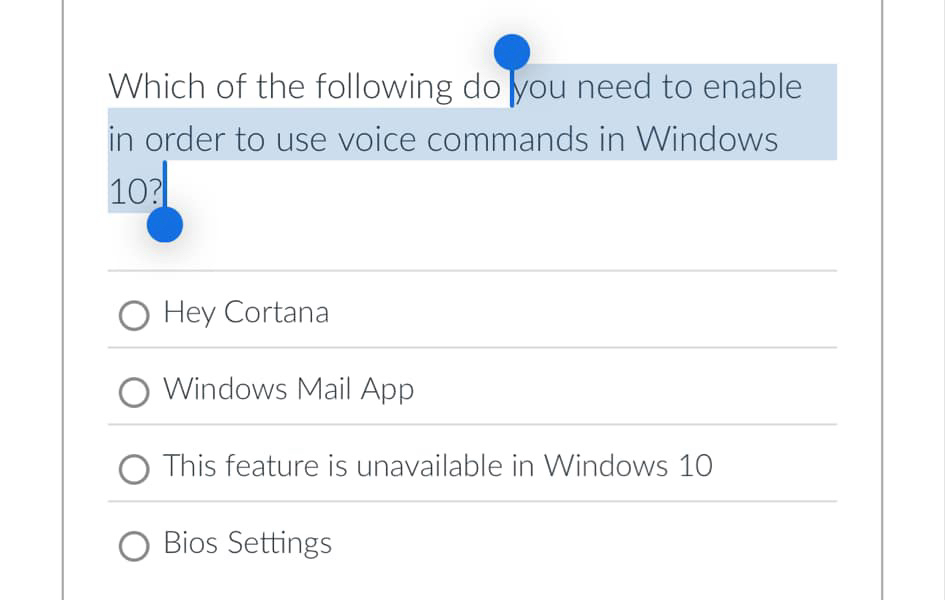This screenshot has height=600, width=945.
Task: Select the Windows Mail App radio button
Action: pyautogui.click(x=133, y=392)
